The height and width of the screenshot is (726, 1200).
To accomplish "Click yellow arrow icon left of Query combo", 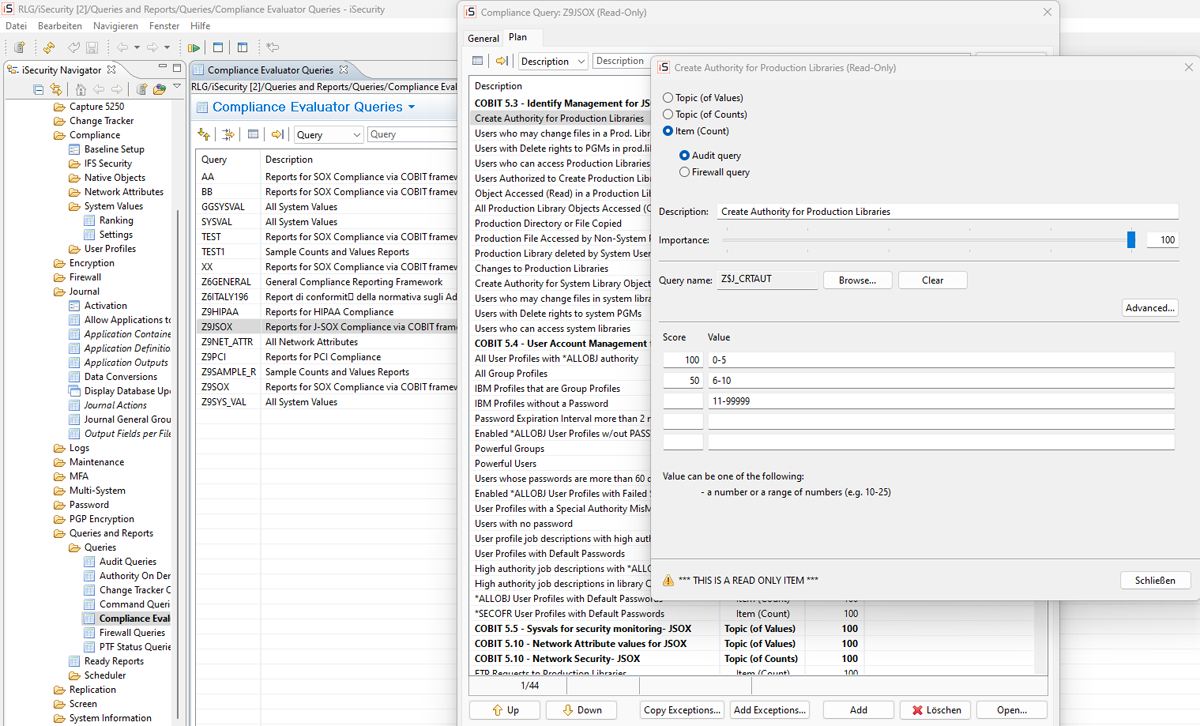I will [277, 134].
